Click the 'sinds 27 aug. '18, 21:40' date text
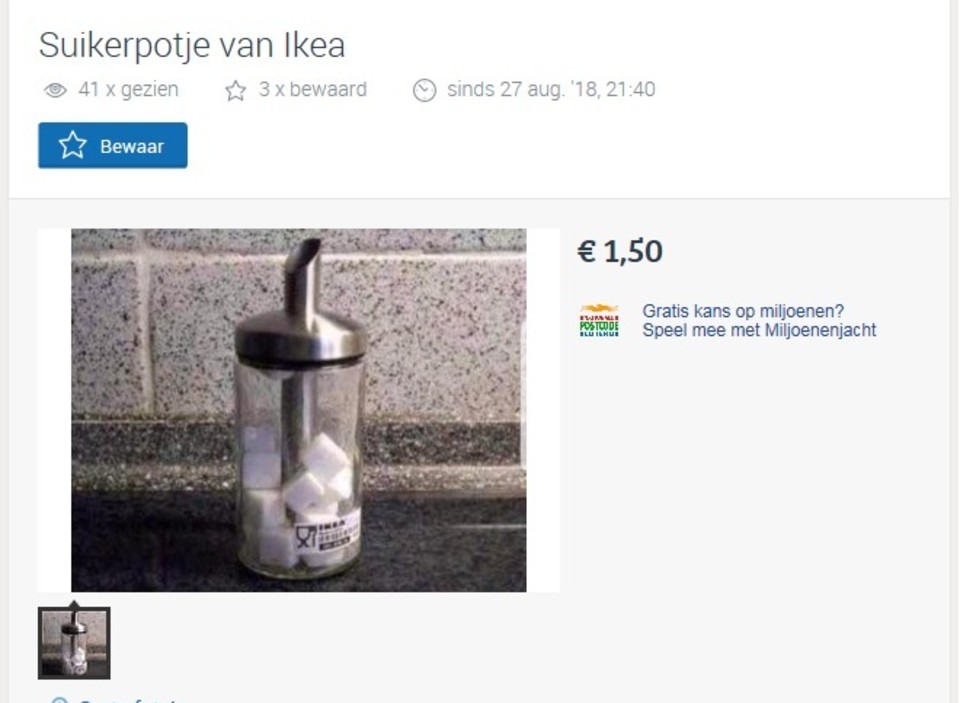 (x=551, y=89)
